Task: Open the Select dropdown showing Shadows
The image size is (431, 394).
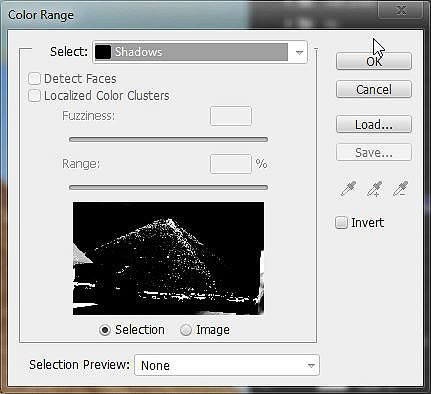Action: tap(200, 52)
